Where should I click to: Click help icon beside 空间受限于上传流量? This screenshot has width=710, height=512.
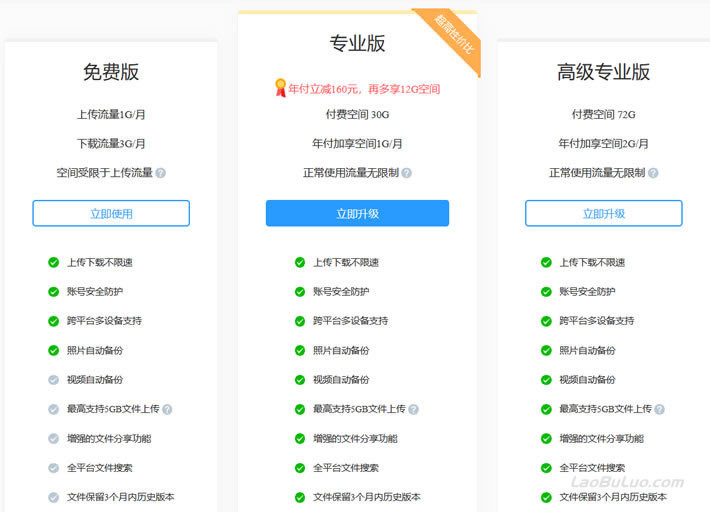point(161,173)
